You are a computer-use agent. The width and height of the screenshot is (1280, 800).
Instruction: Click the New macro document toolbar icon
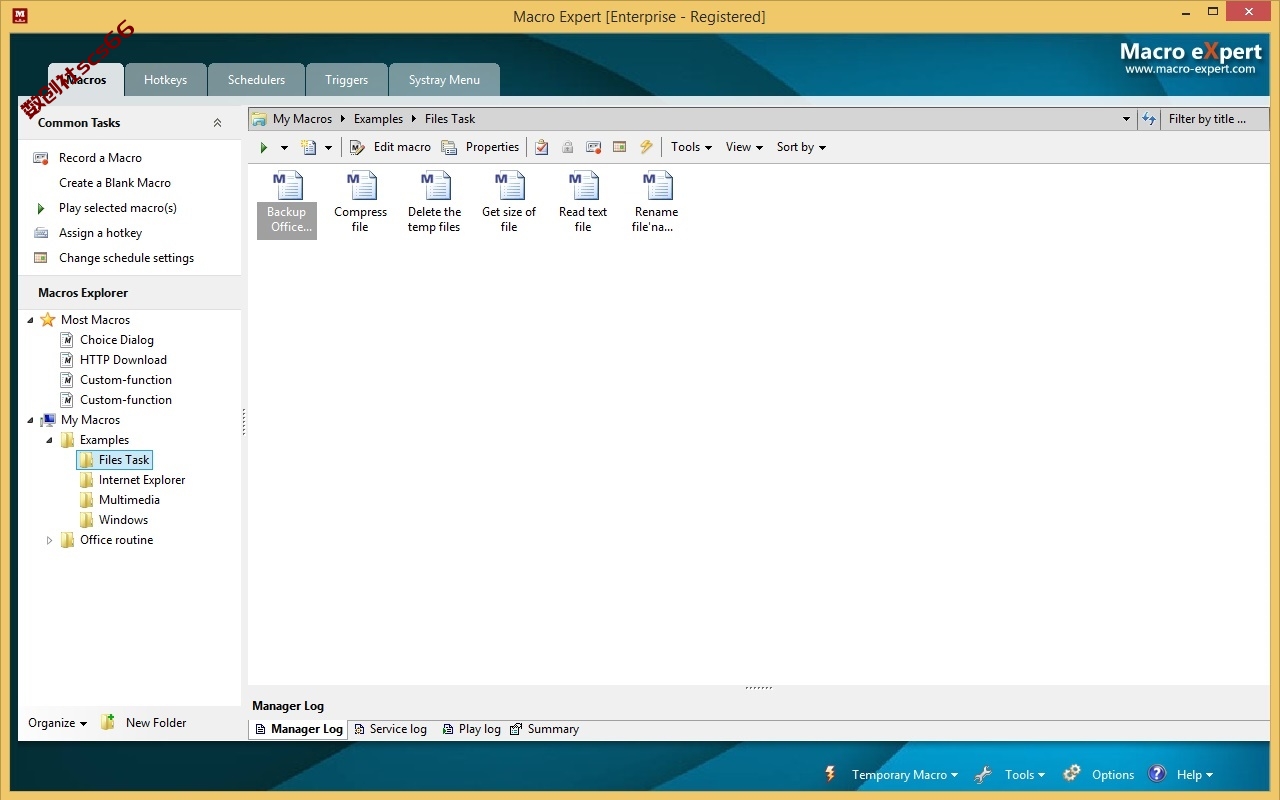pyautogui.click(x=309, y=147)
